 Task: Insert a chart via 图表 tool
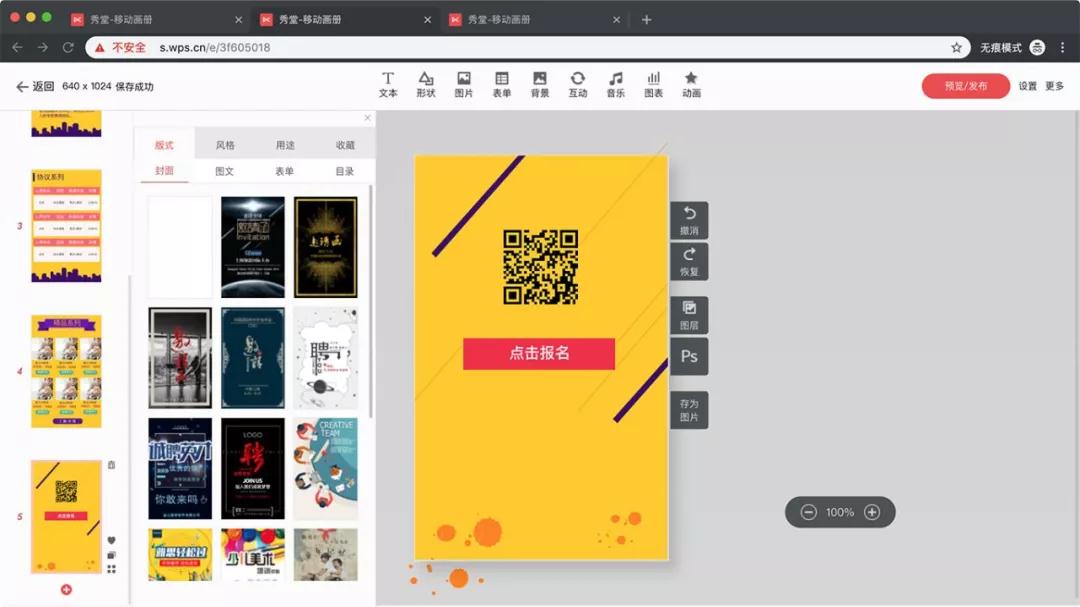pyautogui.click(x=653, y=85)
